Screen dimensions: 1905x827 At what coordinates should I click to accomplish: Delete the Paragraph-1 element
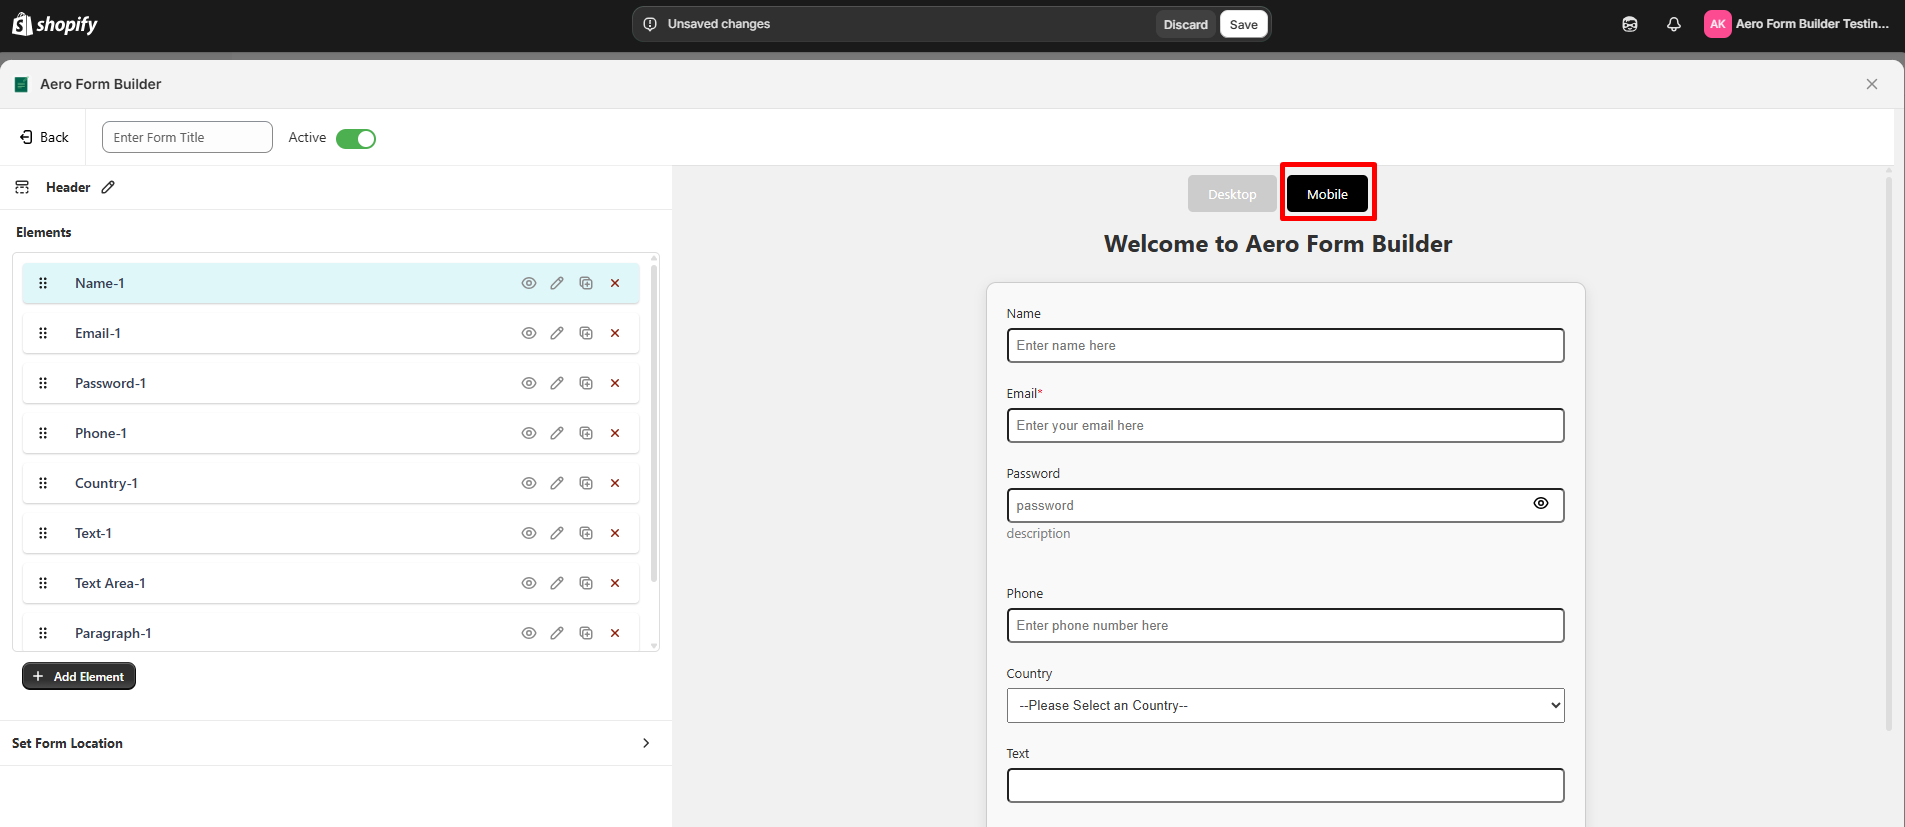[x=615, y=633]
